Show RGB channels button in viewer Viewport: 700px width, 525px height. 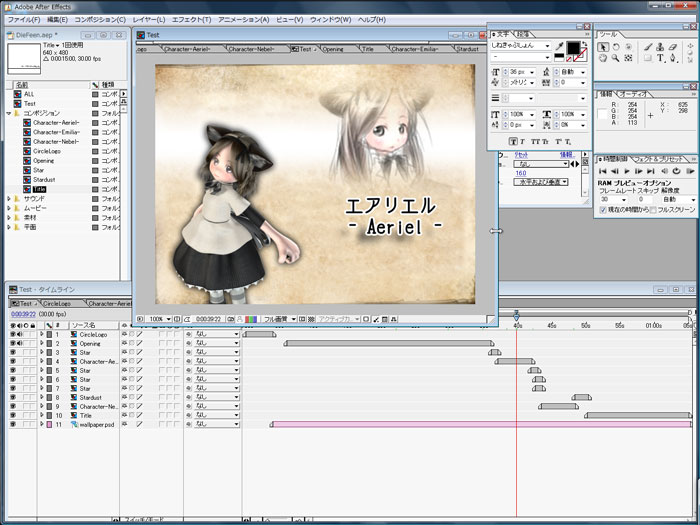pos(251,319)
